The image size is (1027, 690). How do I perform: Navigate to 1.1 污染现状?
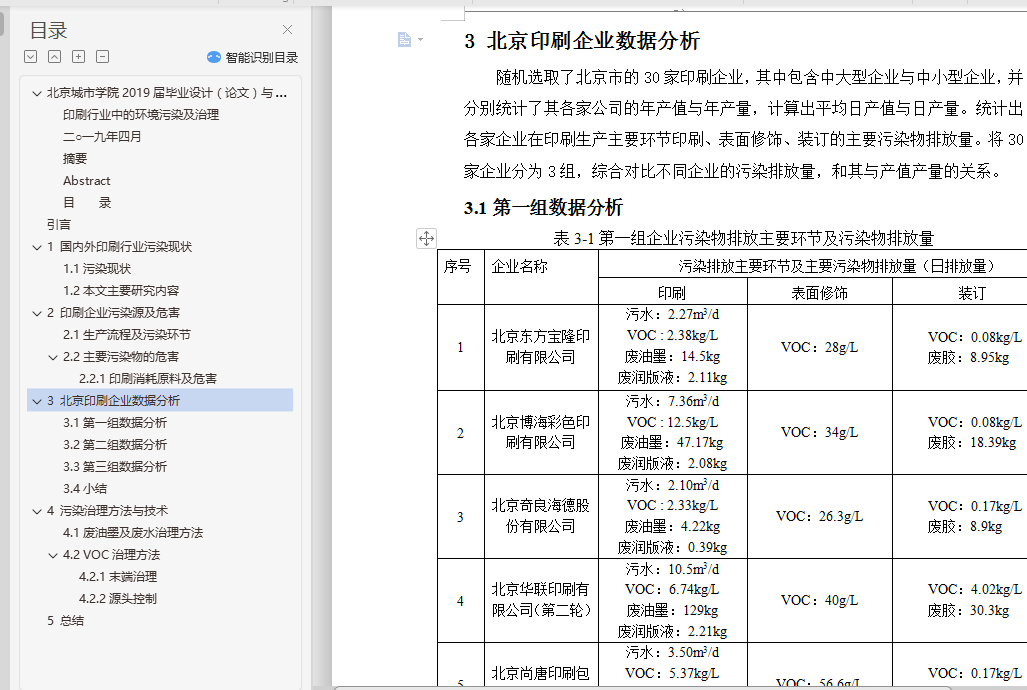[x=97, y=269]
